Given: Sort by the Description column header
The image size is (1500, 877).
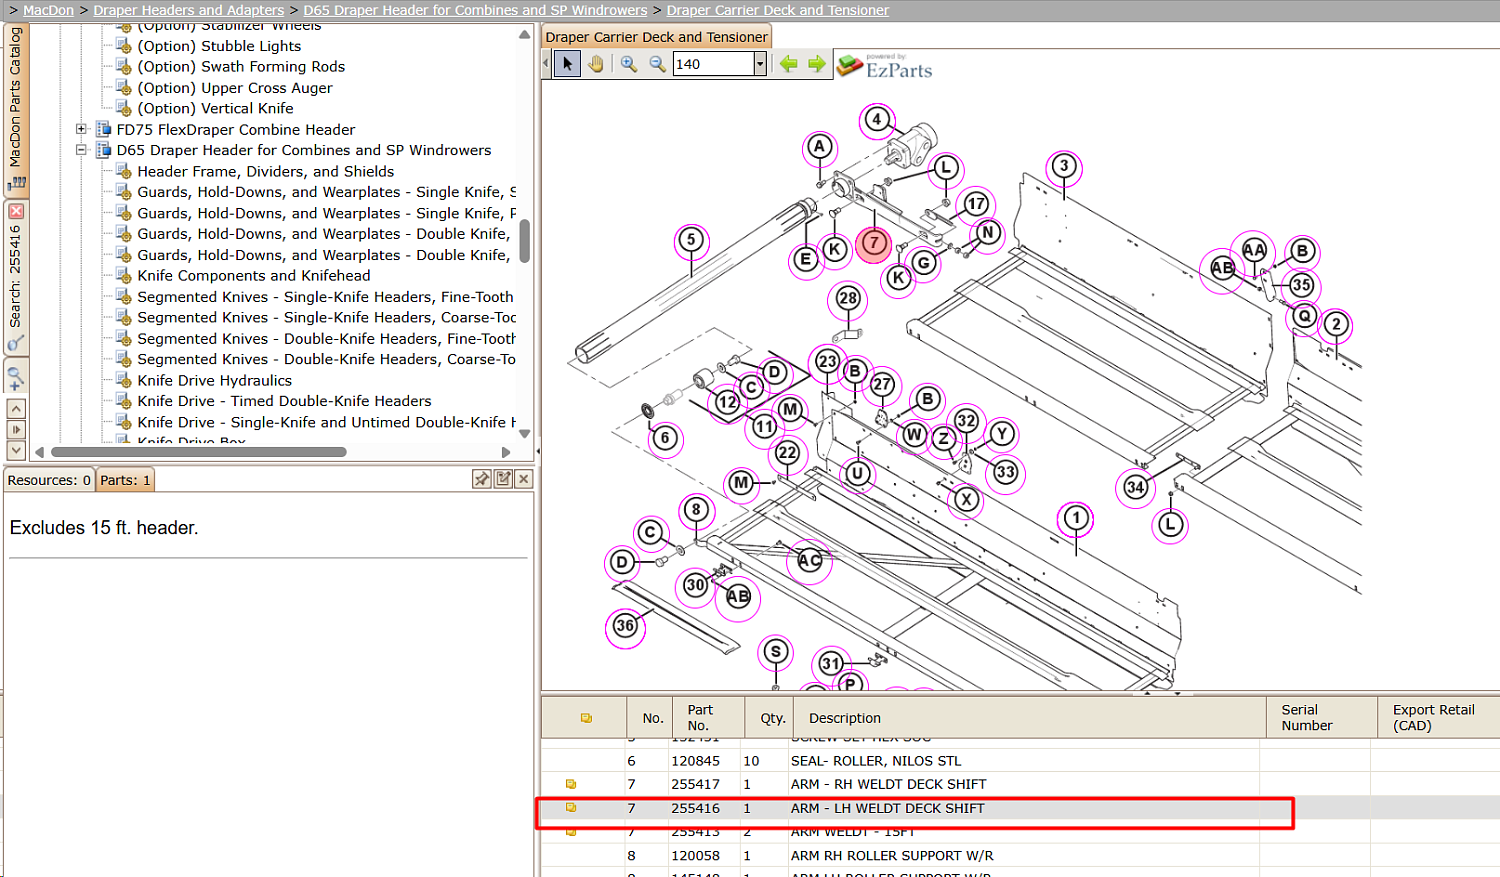Looking at the screenshot, I should 1029,717.
